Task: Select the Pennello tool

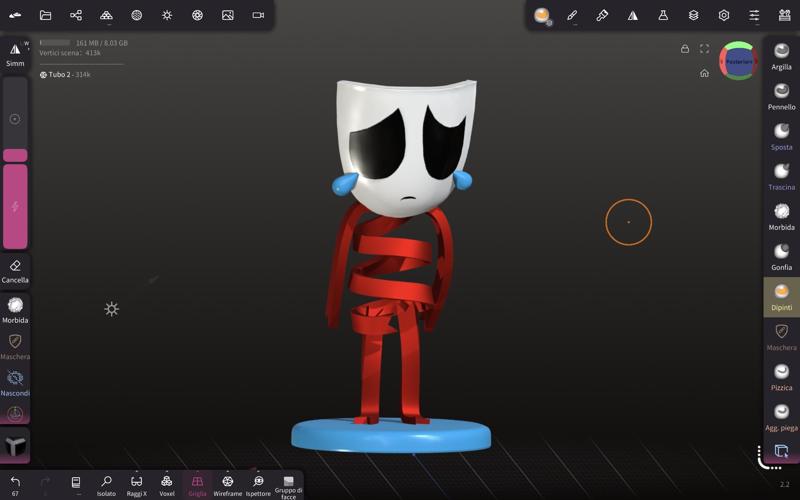Action: [x=781, y=96]
